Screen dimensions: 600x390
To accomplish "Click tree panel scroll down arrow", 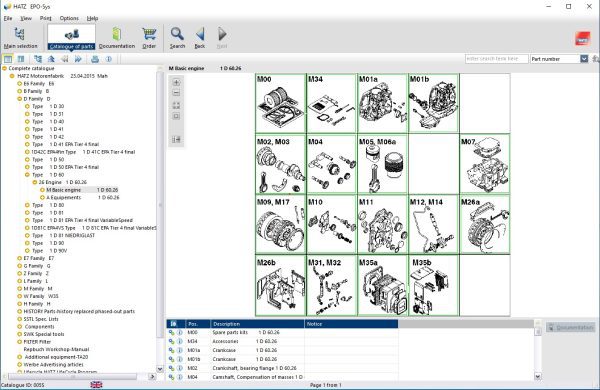I will [x=160, y=369].
